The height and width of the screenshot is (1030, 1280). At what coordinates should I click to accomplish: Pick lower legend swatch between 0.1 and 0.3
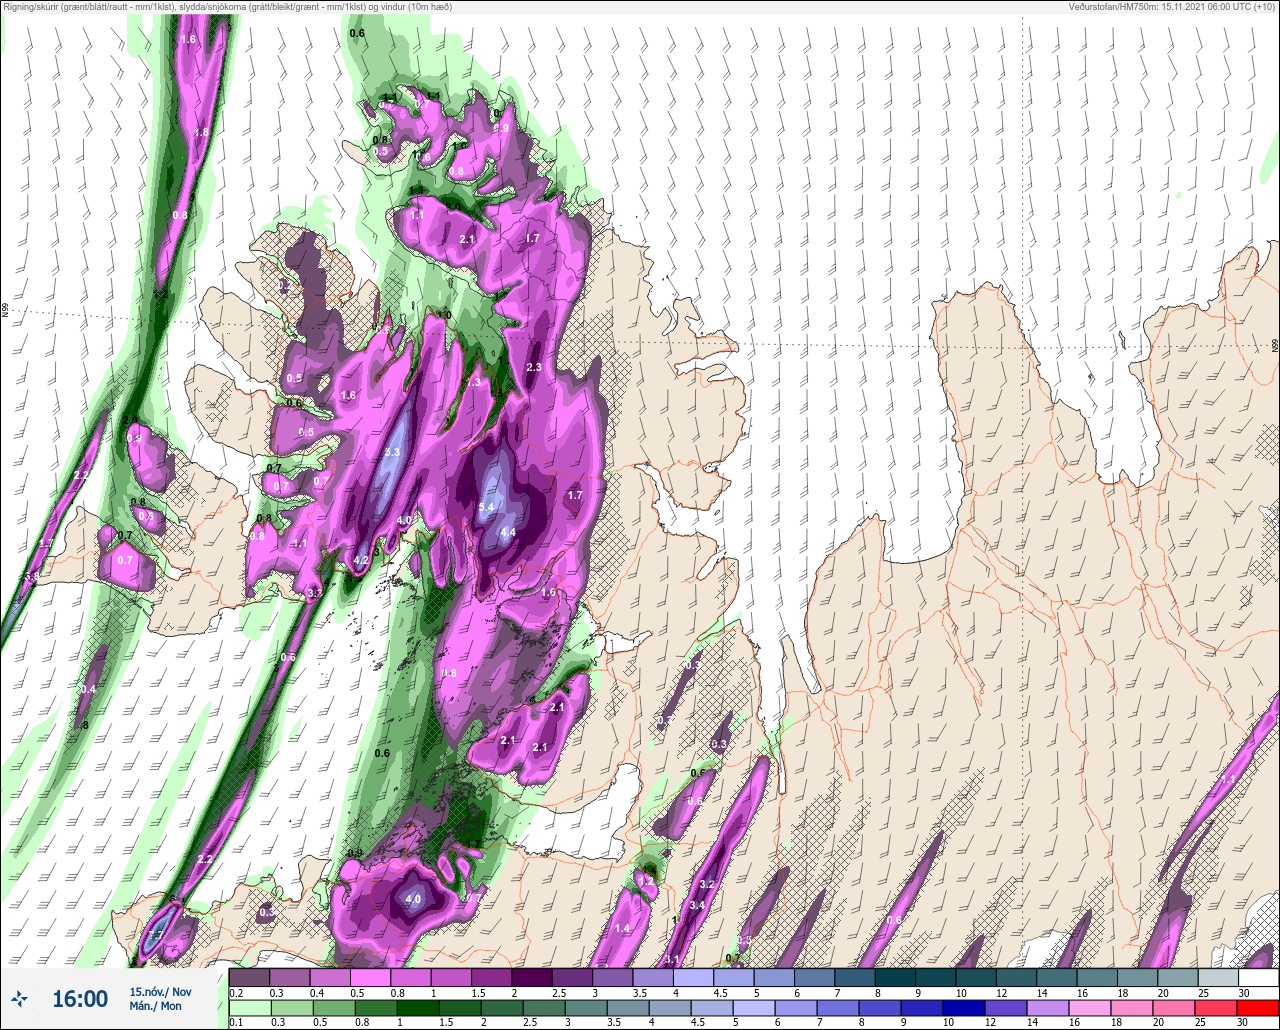[x=250, y=1008]
